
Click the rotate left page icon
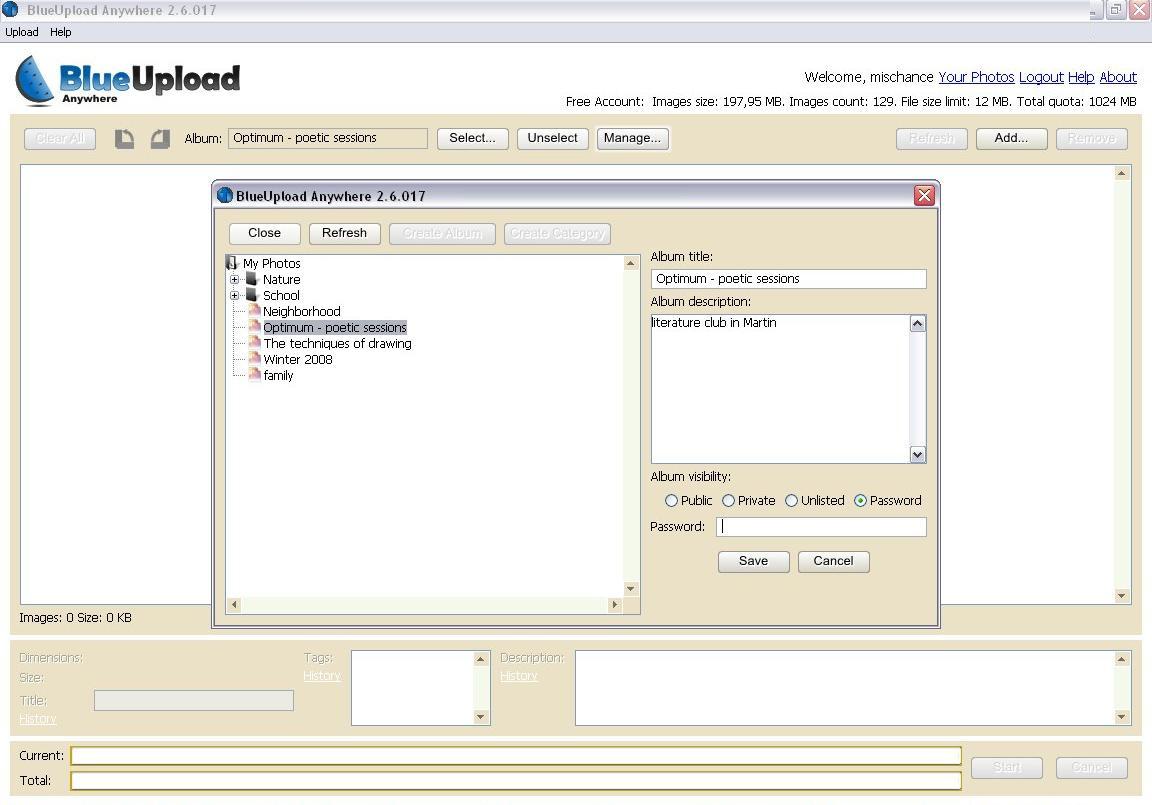[x=124, y=139]
